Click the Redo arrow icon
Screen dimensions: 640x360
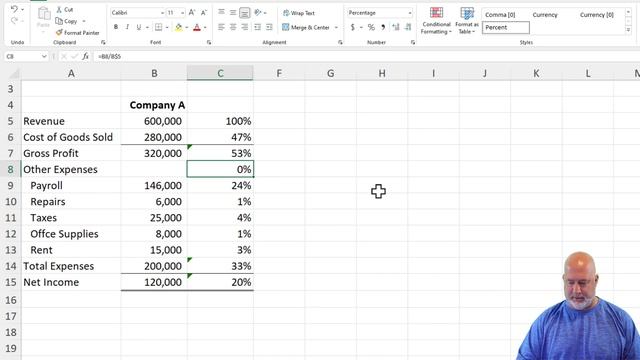click(14, 20)
